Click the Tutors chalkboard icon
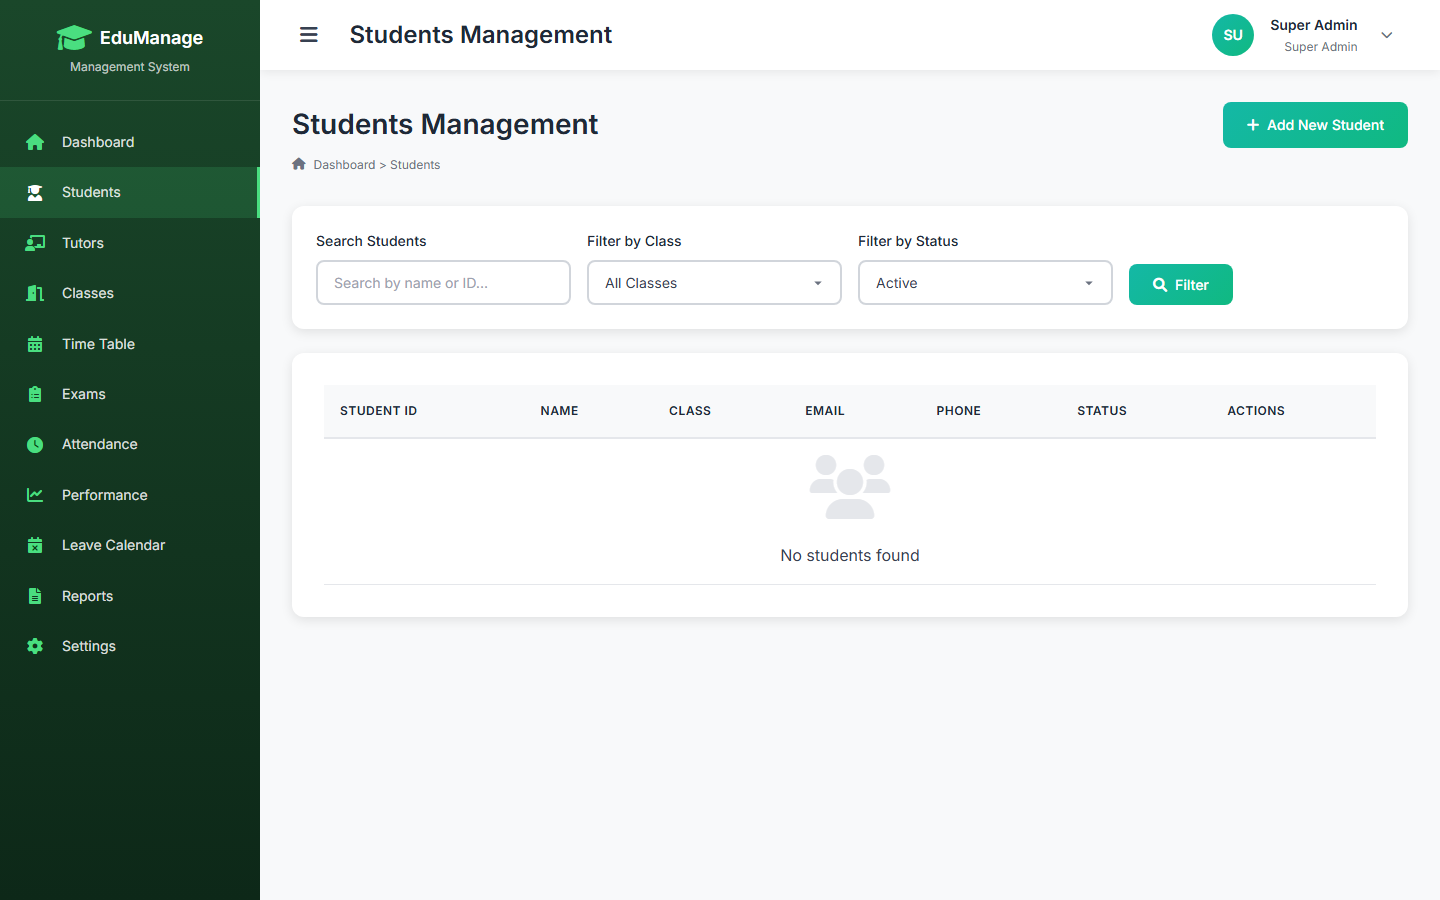The width and height of the screenshot is (1440, 900). [x=35, y=243]
